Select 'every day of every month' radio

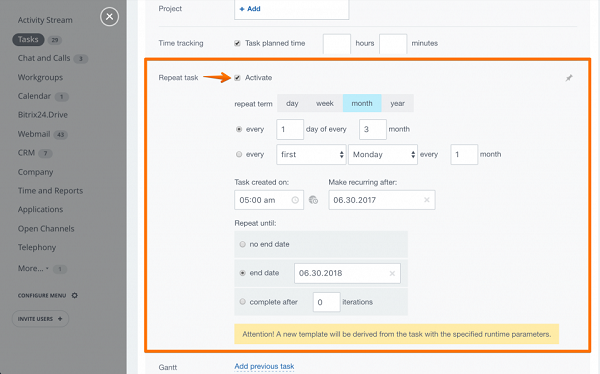click(239, 129)
